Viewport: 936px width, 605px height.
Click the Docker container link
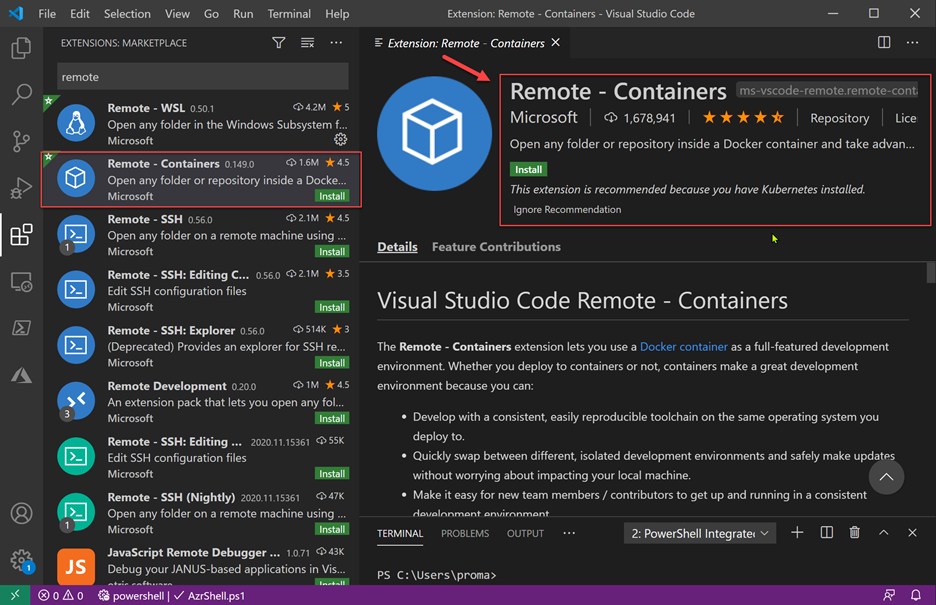[683, 347]
